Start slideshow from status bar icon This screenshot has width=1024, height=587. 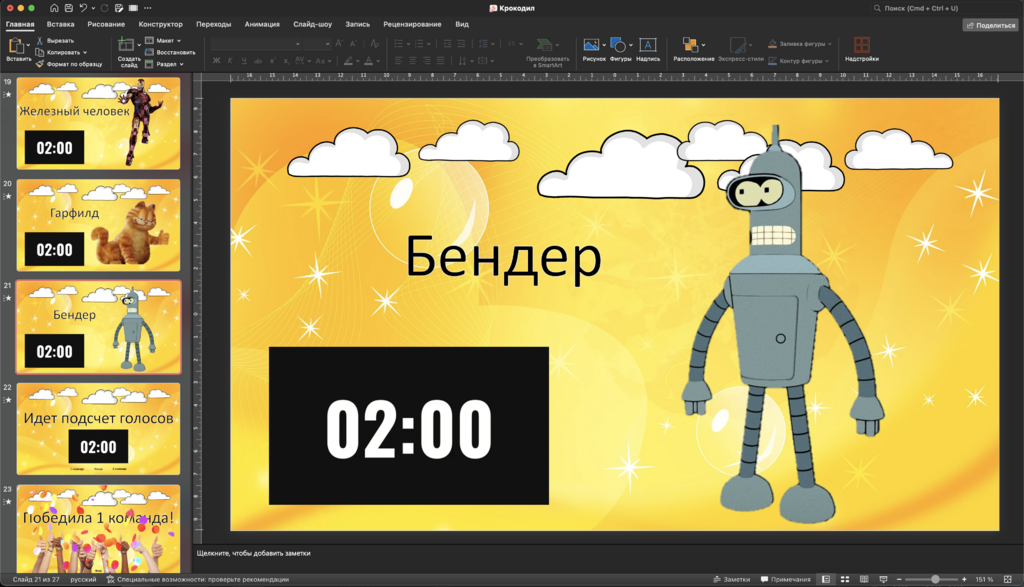click(x=884, y=579)
